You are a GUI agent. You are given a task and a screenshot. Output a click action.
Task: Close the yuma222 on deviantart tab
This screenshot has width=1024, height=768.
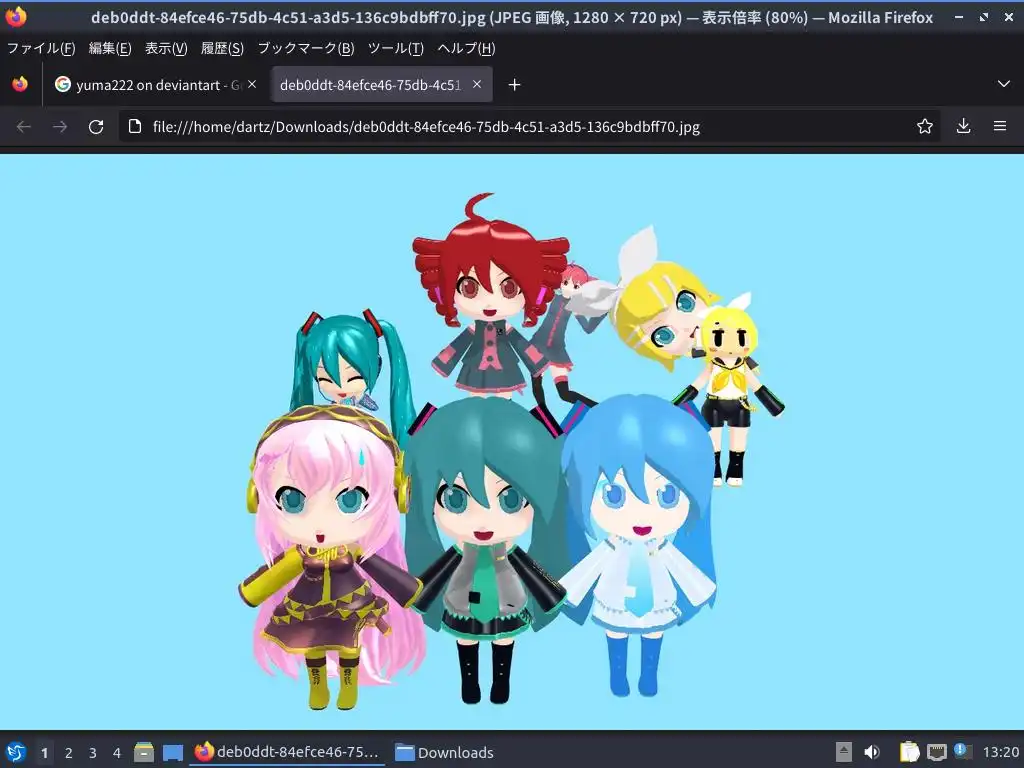(x=252, y=84)
